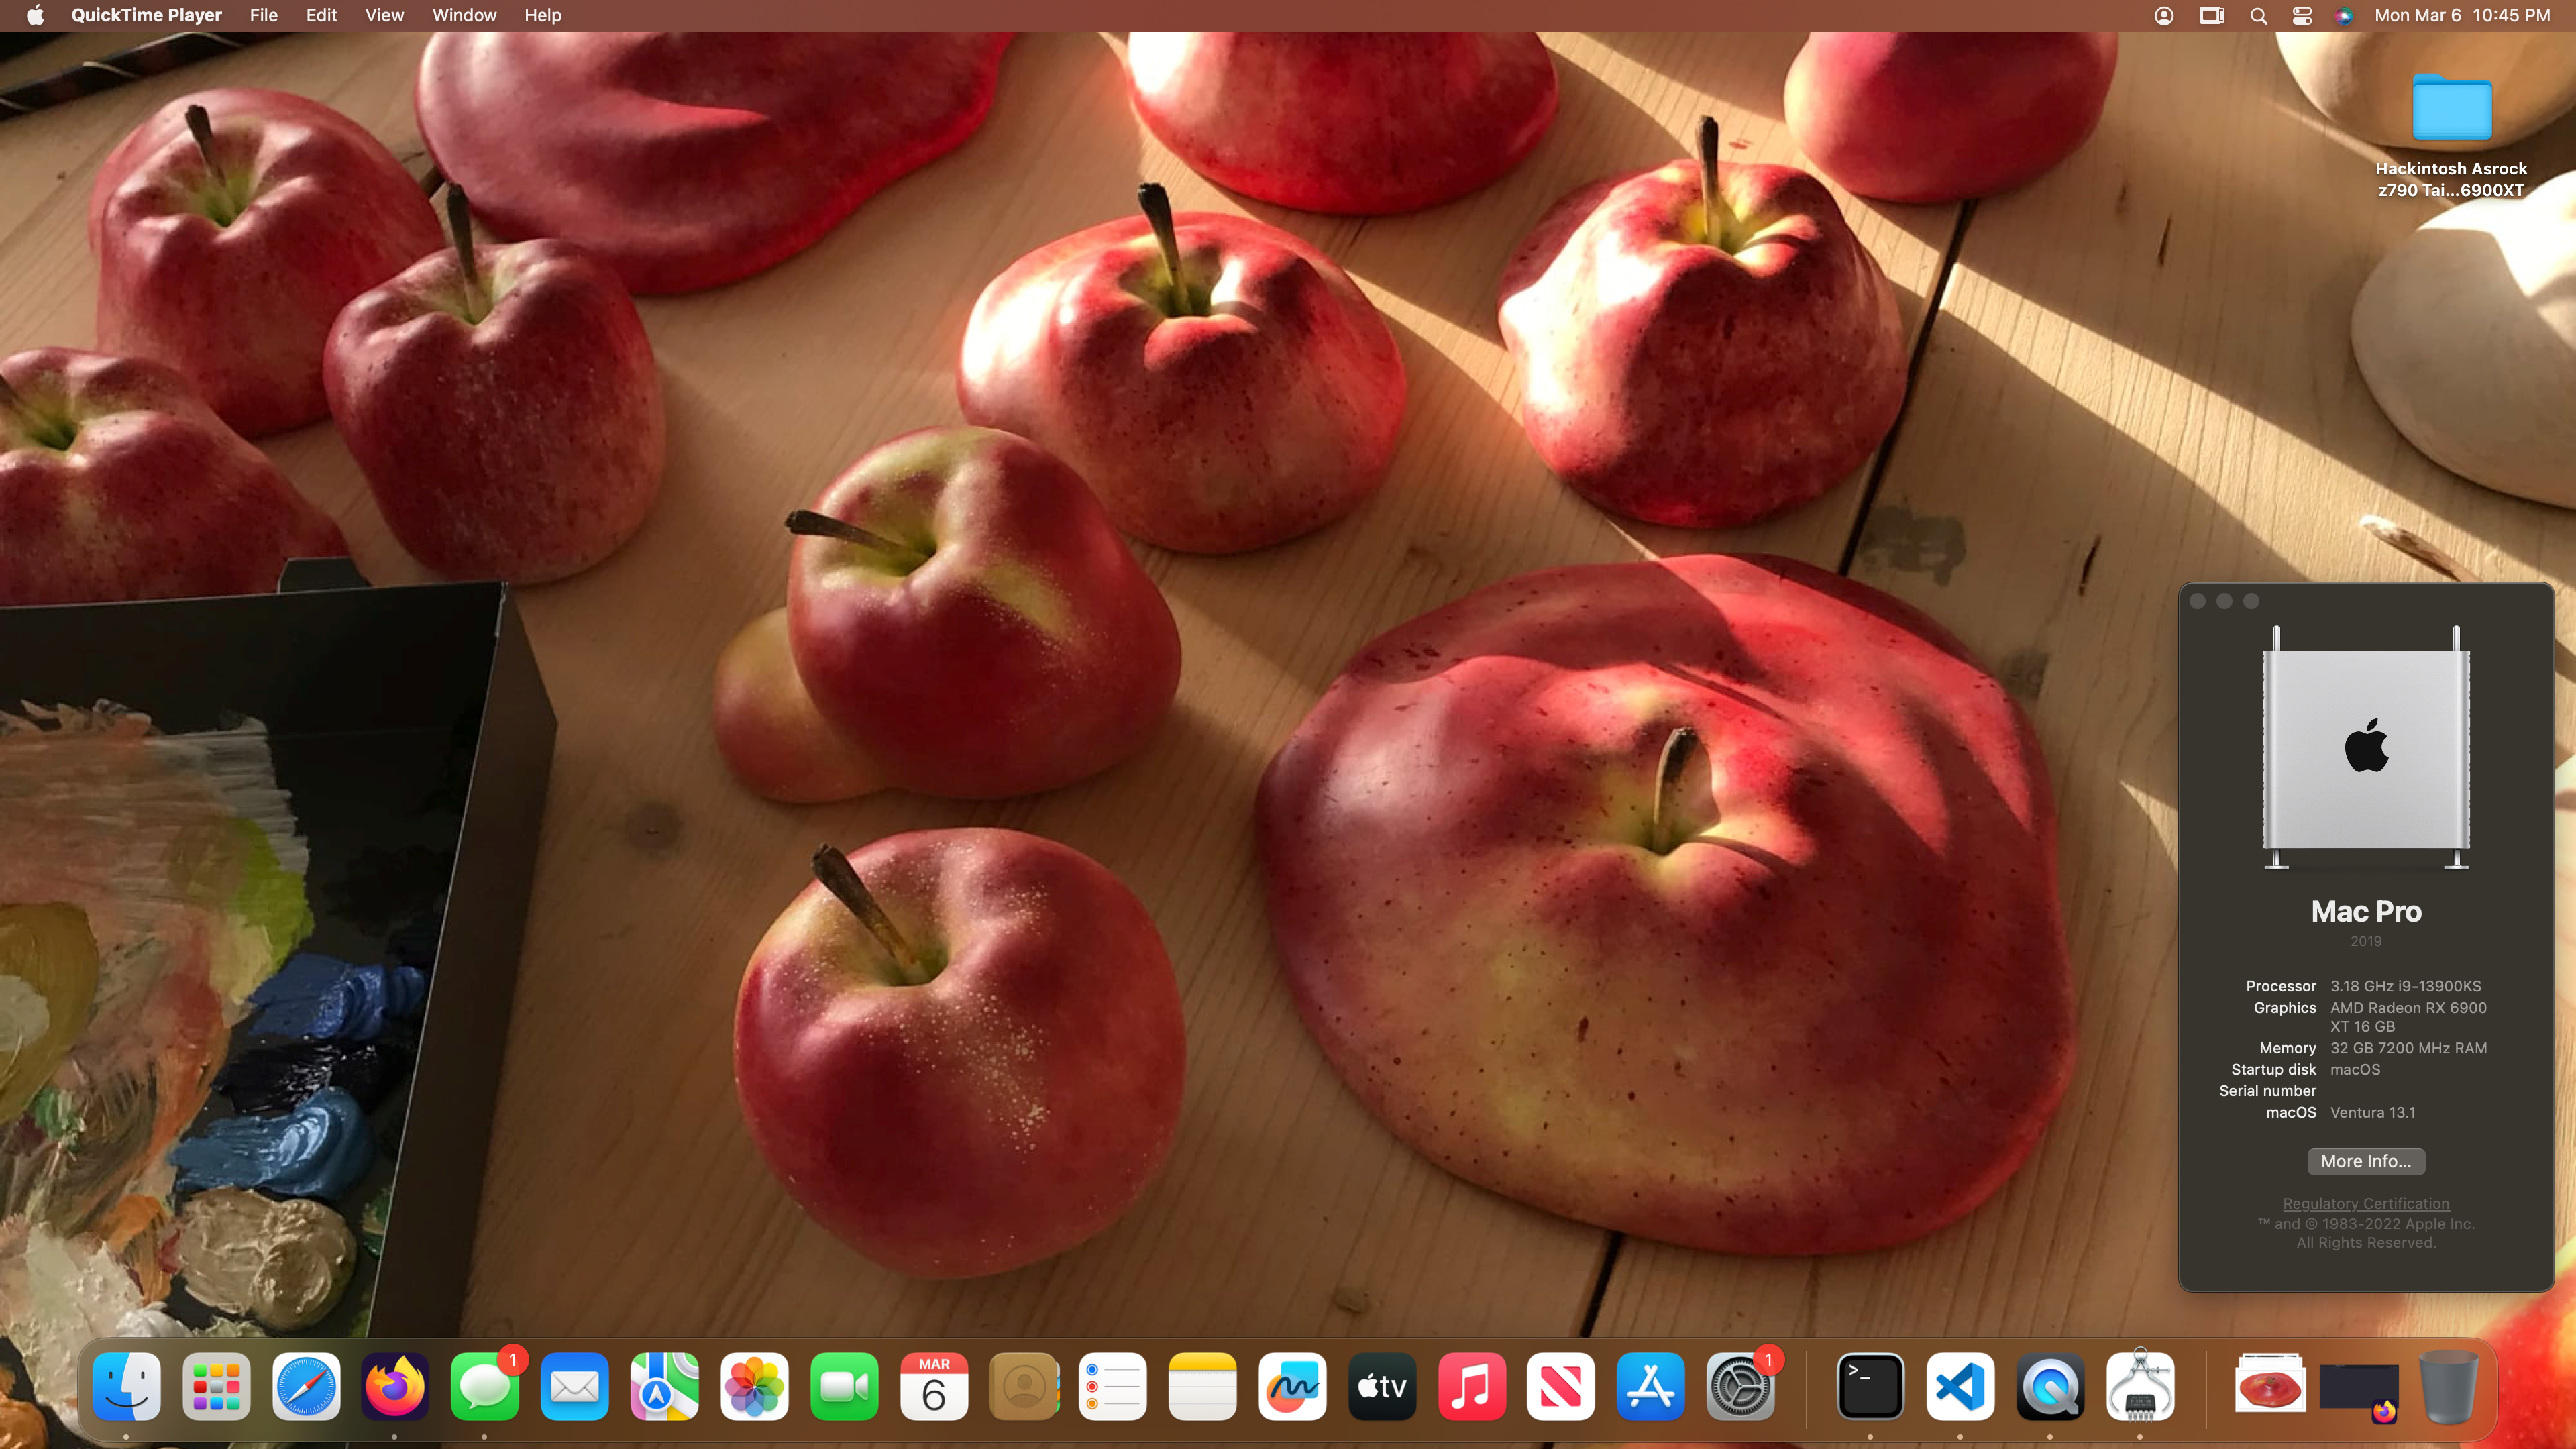Open the Regulatory Certification link
Screen dimensions: 2576x1449
coord(2365,1203)
